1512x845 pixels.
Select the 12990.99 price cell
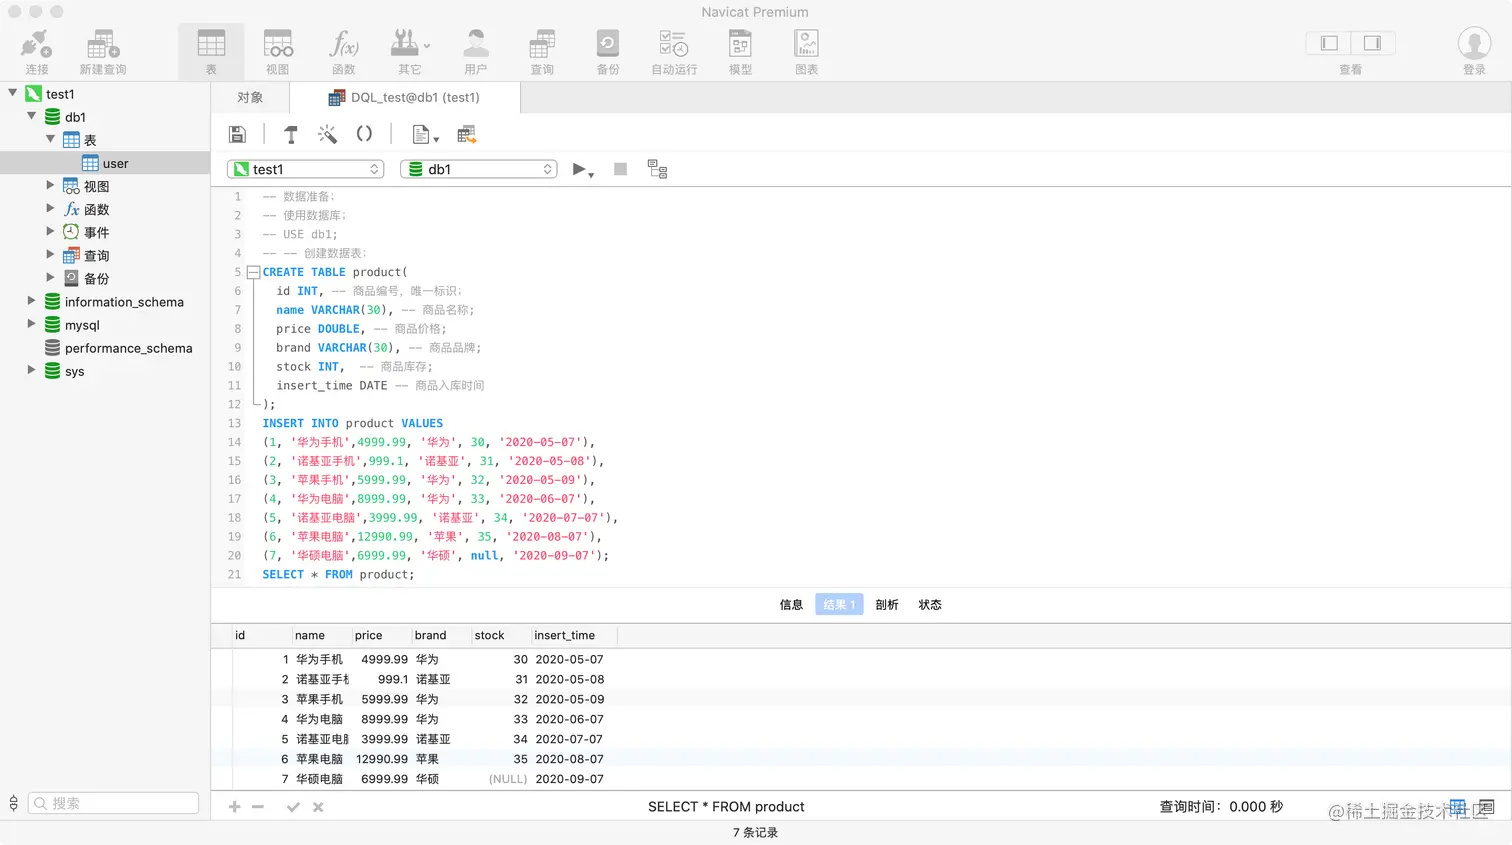point(381,759)
